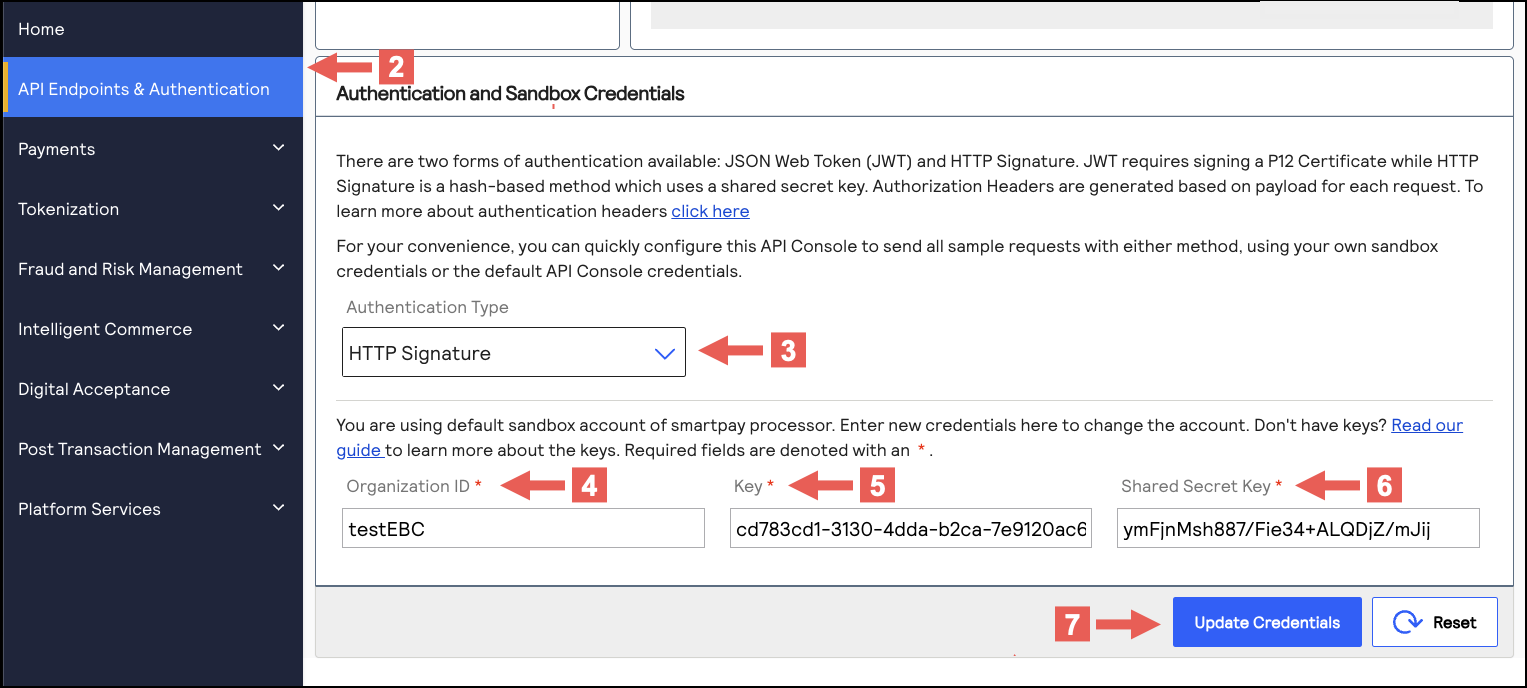This screenshot has height=688, width=1527.
Task: Expand Post Transaction Management chevron
Action: [278, 448]
